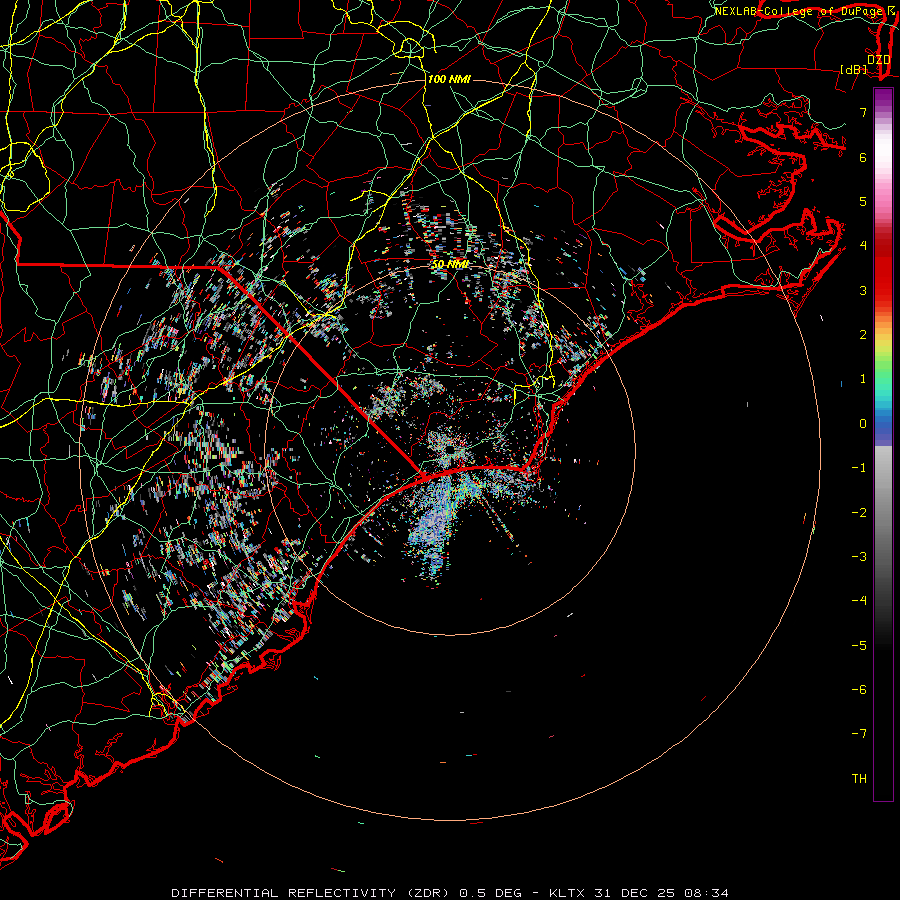The height and width of the screenshot is (900, 900).
Task: Click the red segment of the color bar
Action: (883, 270)
